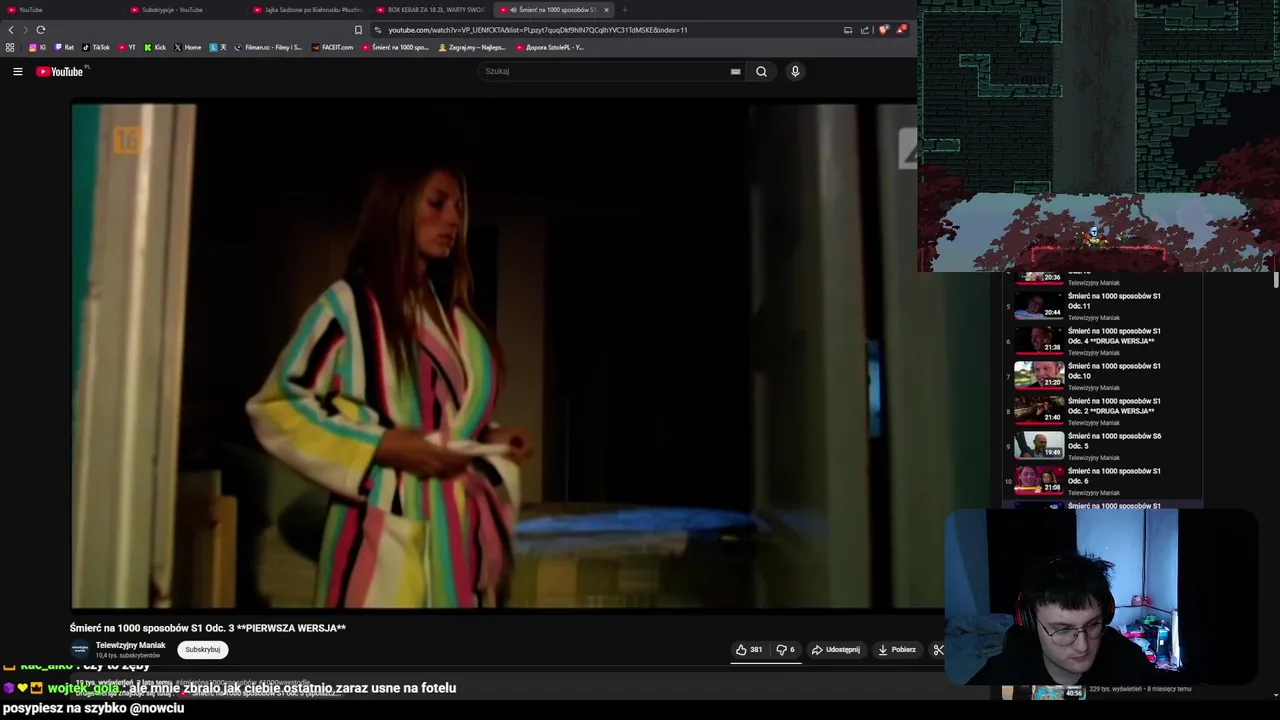Open the IG bookmark

click(37, 47)
